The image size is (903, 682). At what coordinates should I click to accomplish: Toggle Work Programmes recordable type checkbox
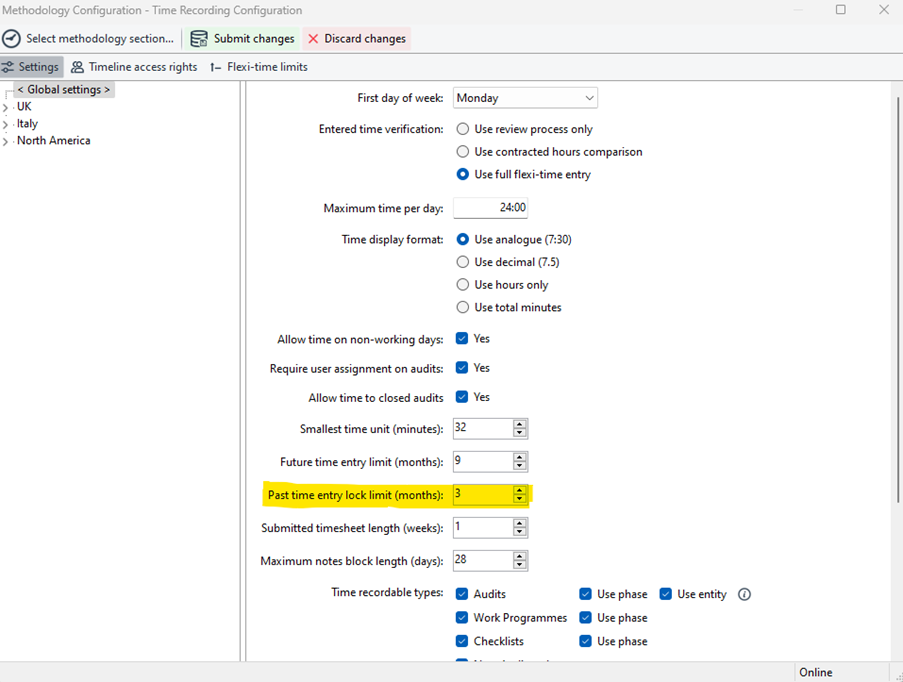coord(462,617)
